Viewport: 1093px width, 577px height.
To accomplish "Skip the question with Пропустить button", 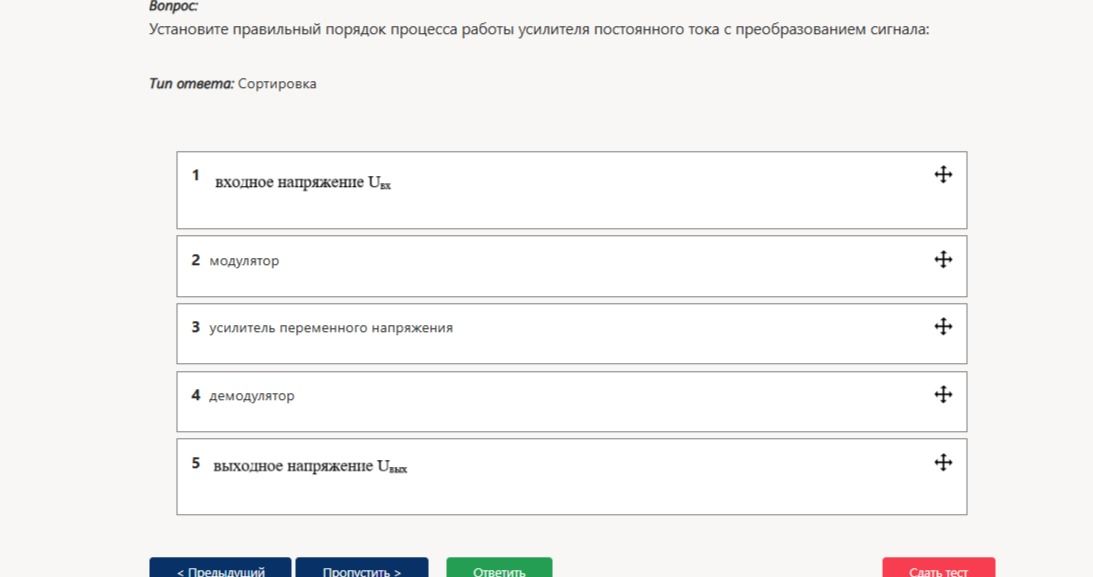I will [362, 567].
